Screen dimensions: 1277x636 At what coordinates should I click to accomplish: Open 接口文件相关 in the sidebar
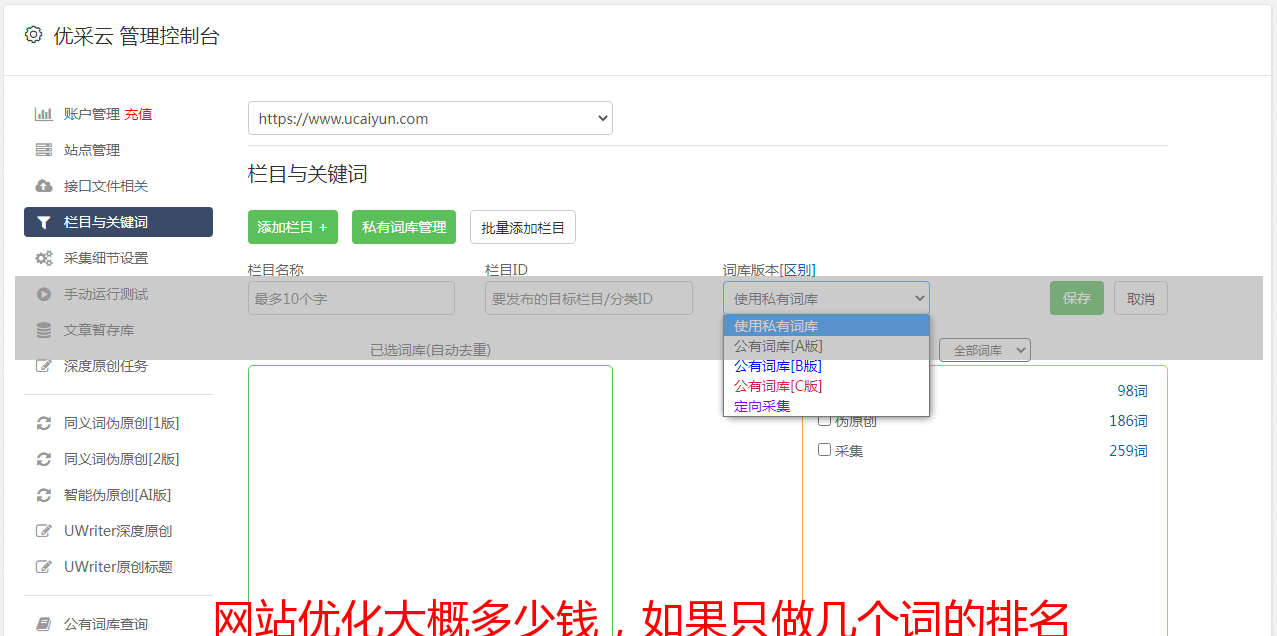[x=106, y=186]
